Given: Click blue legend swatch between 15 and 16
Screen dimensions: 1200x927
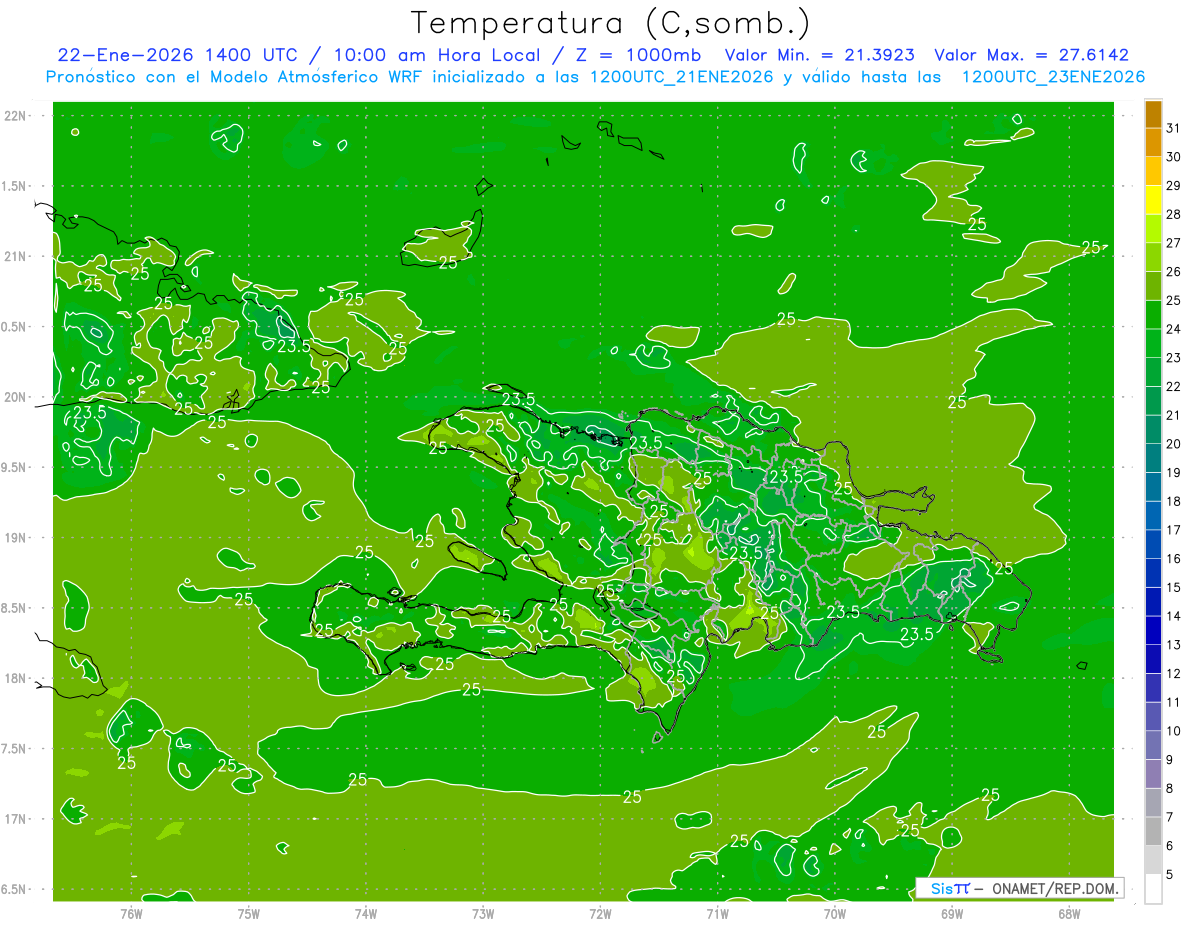Looking at the screenshot, I should (x=1153, y=573).
